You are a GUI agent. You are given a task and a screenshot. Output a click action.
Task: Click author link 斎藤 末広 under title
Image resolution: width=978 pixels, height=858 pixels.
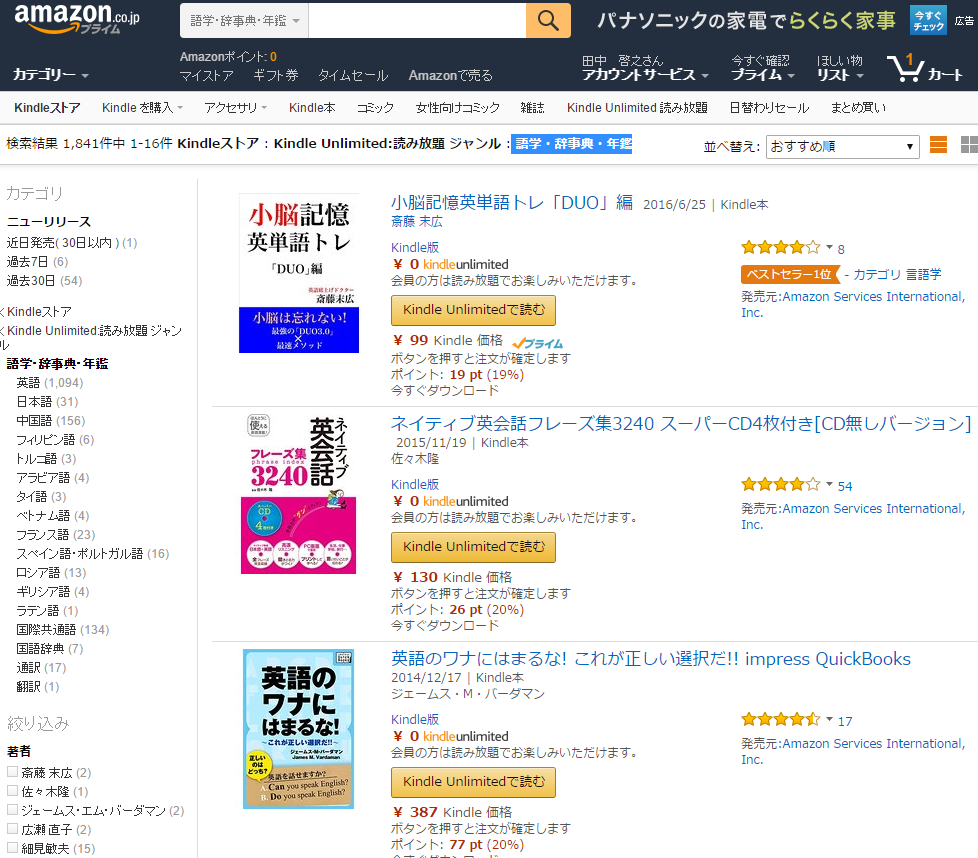(417, 221)
